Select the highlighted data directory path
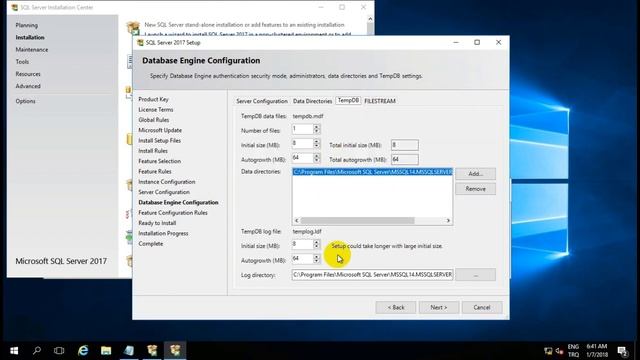The height and width of the screenshot is (360, 640). click(x=372, y=172)
